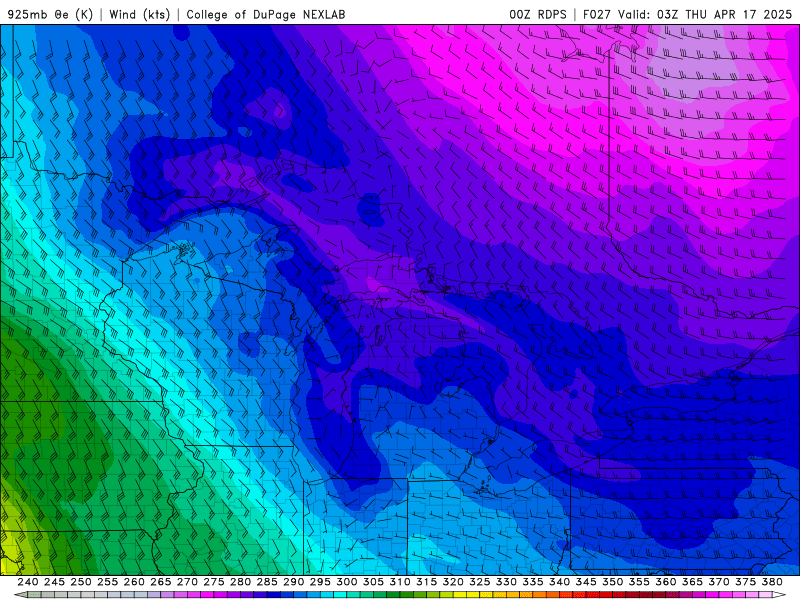Image resolution: width=800 pixels, height=600 pixels.
Task: Click the 375 legend value
Action: 745,582
